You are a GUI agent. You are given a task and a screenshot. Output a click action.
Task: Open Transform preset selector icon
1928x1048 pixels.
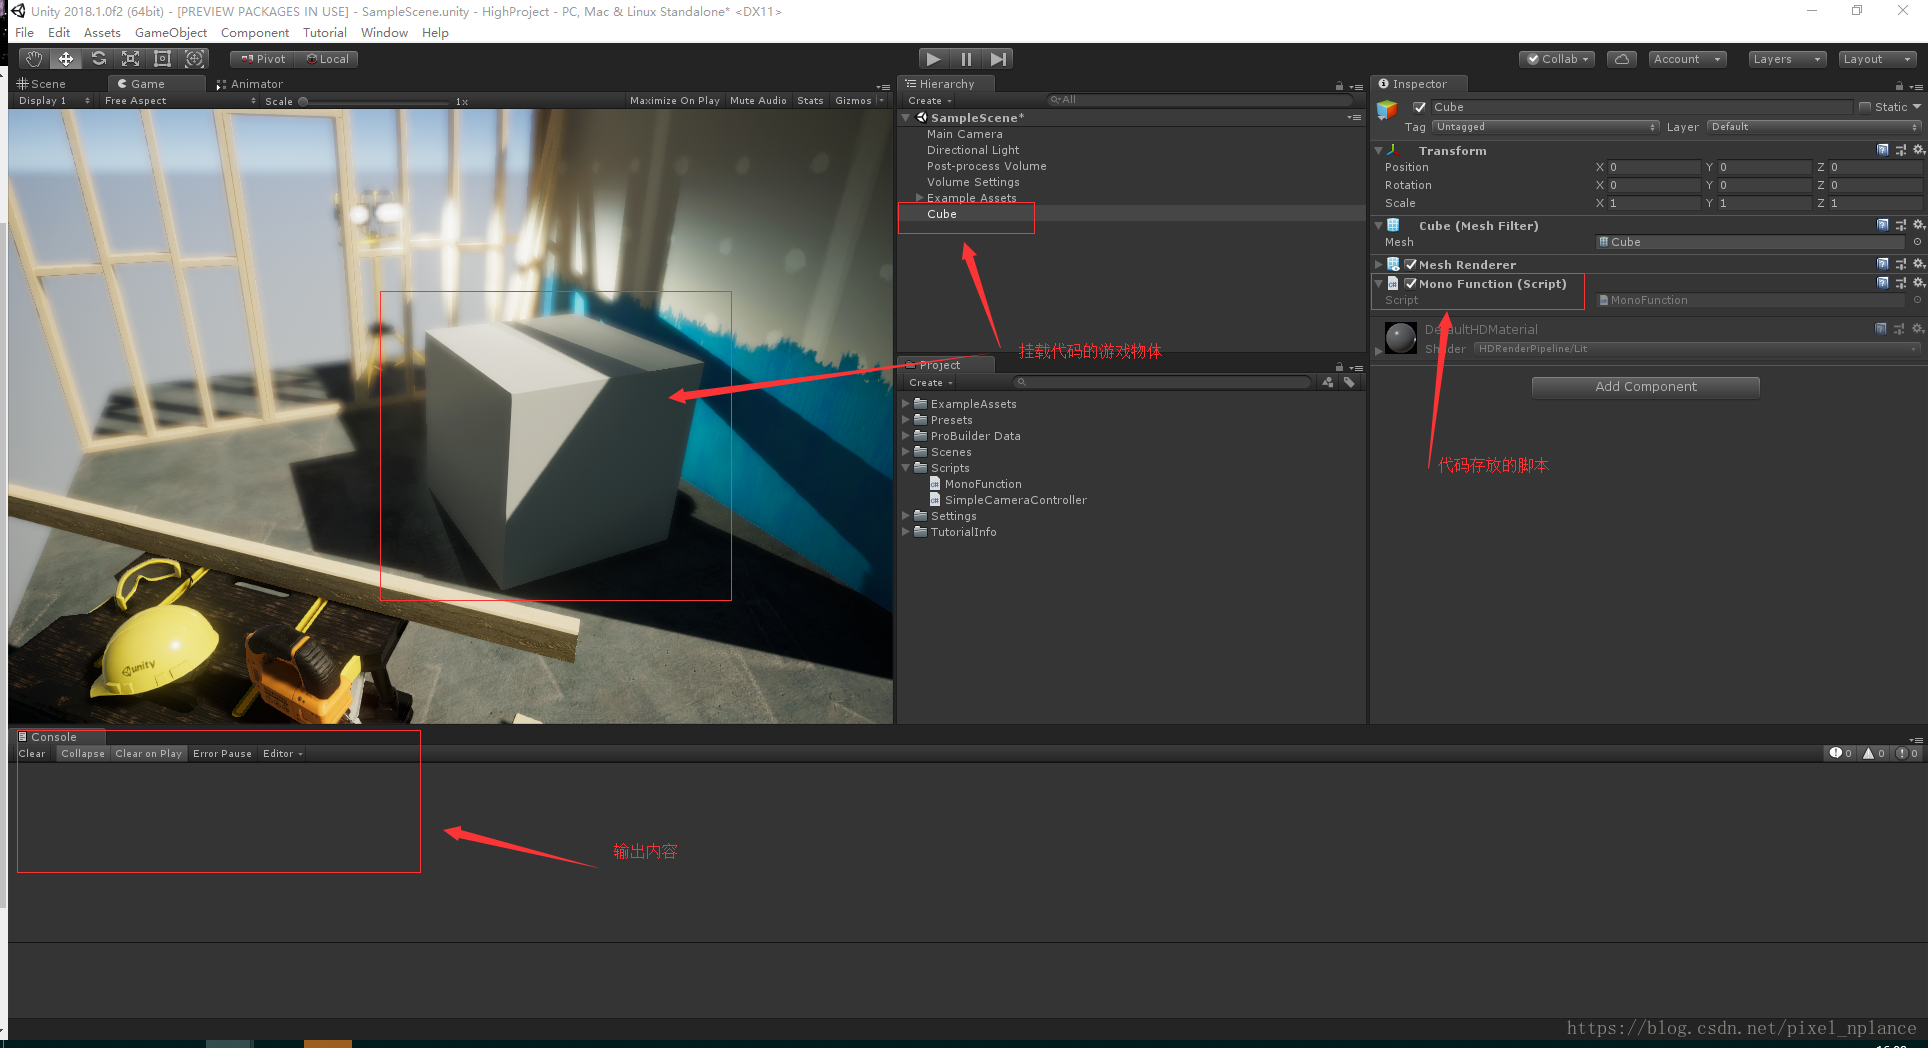pyautogui.click(x=1900, y=150)
